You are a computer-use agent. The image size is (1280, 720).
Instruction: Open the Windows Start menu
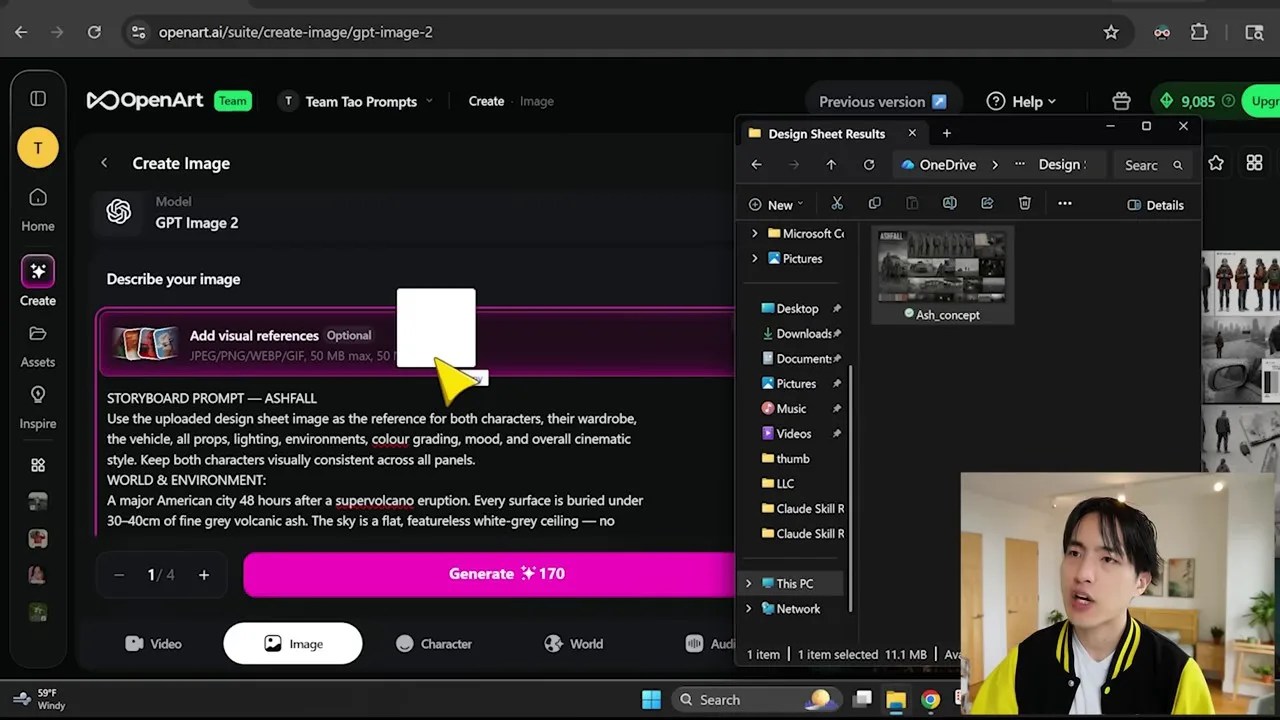651,700
